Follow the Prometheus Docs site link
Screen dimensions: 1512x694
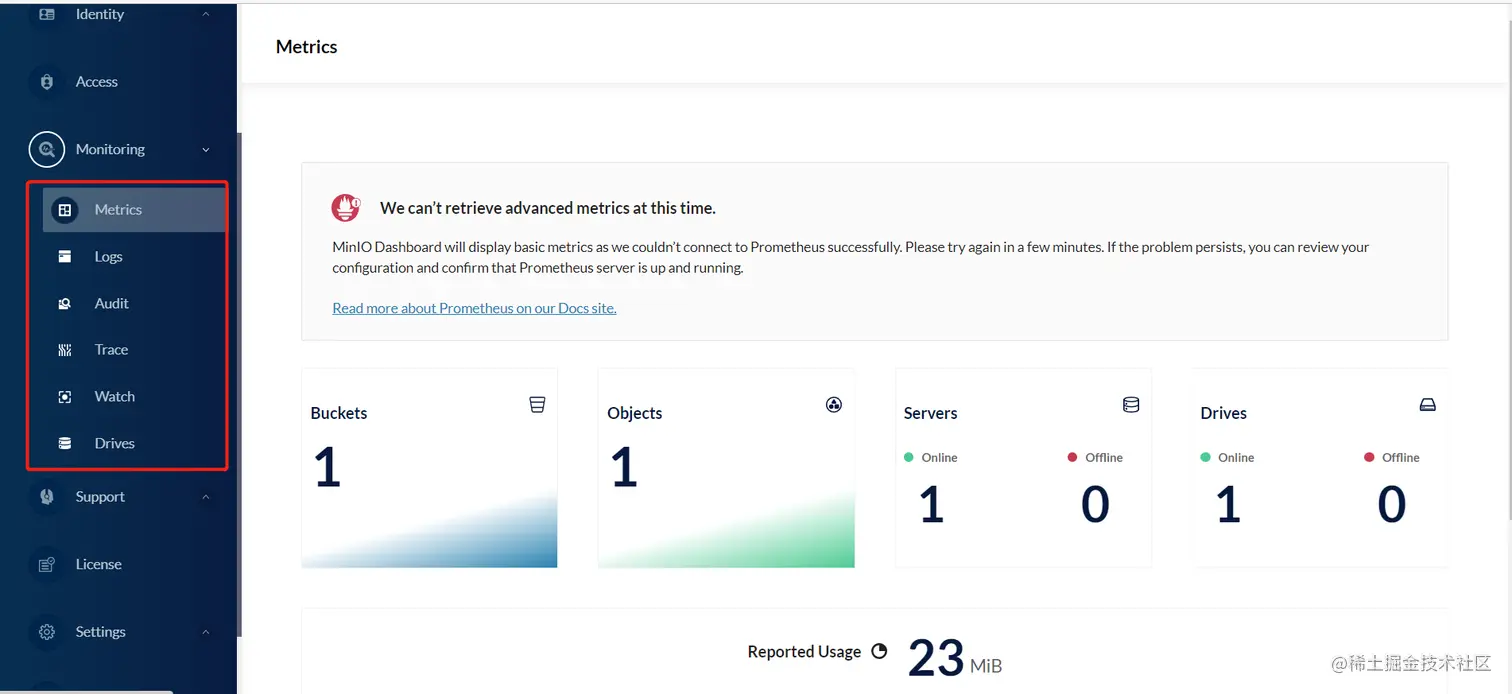[x=474, y=308]
